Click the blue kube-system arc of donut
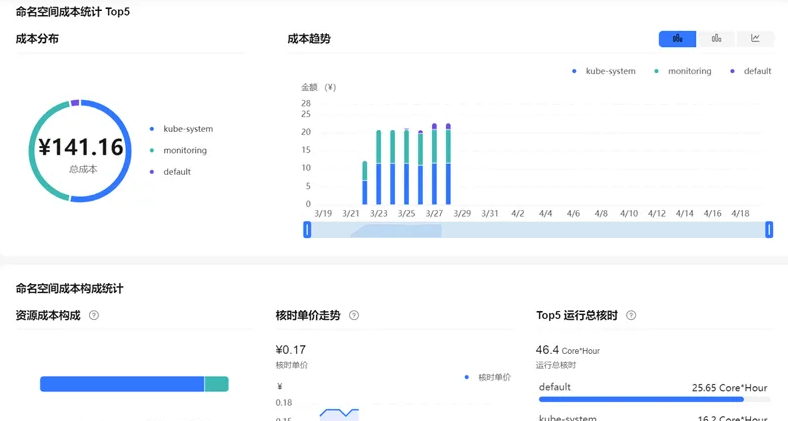 click(x=128, y=151)
